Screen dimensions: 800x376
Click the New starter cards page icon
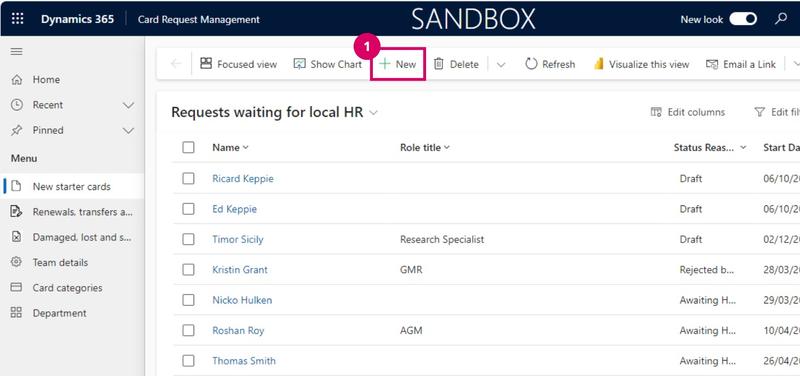[x=16, y=186]
